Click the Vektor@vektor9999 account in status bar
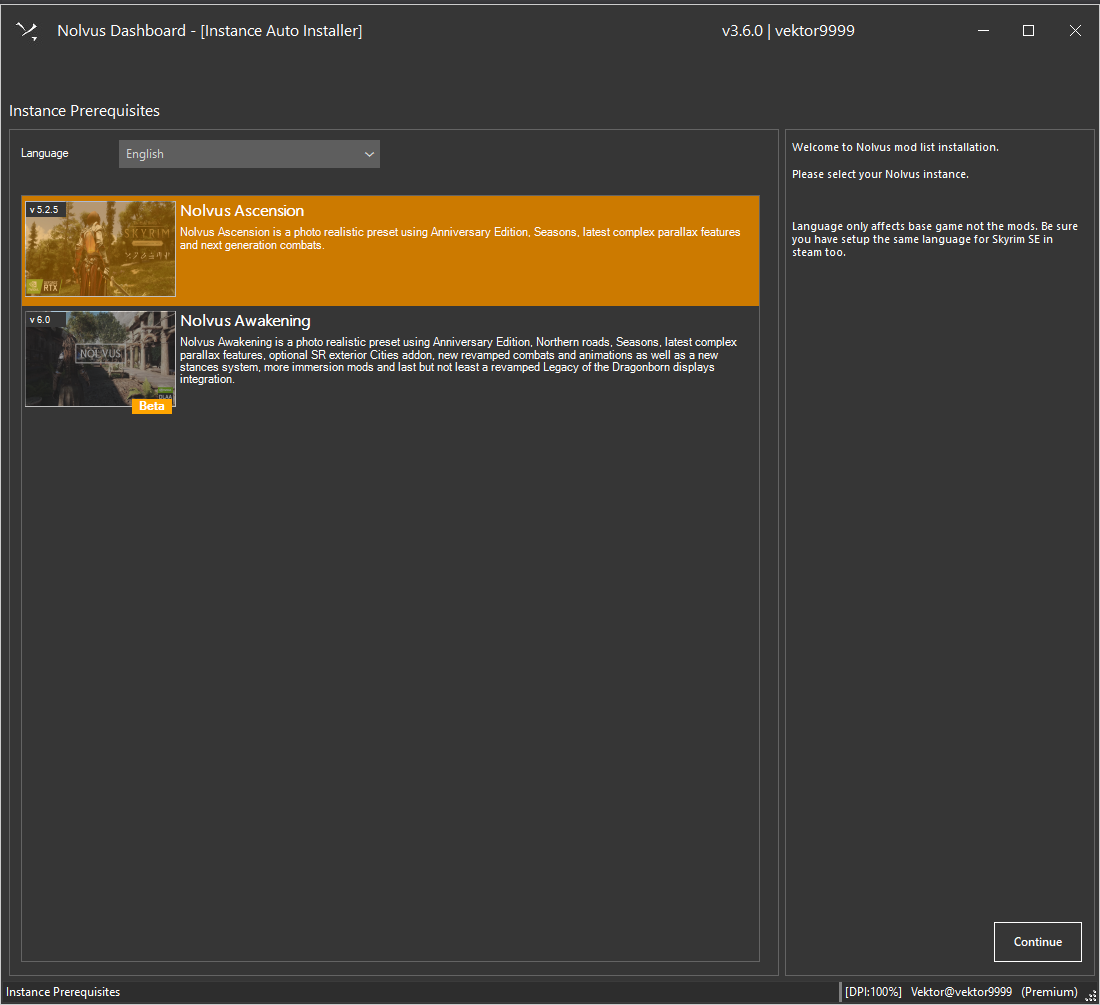Viewport: 1100px width, 1005px height. coord(961,992)
